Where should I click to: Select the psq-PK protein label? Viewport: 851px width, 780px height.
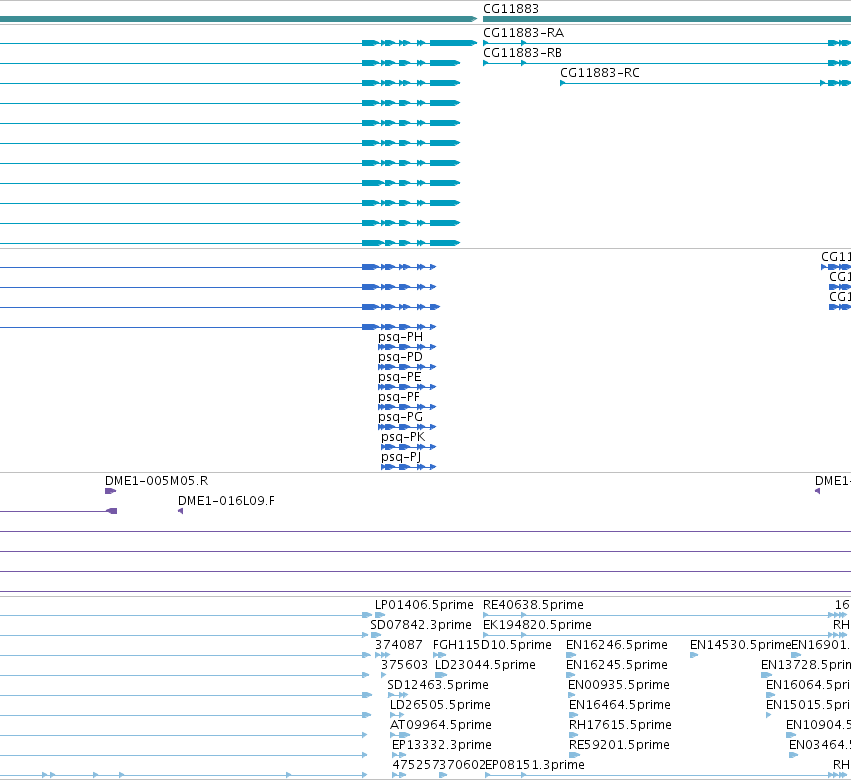tap(403, 437)
